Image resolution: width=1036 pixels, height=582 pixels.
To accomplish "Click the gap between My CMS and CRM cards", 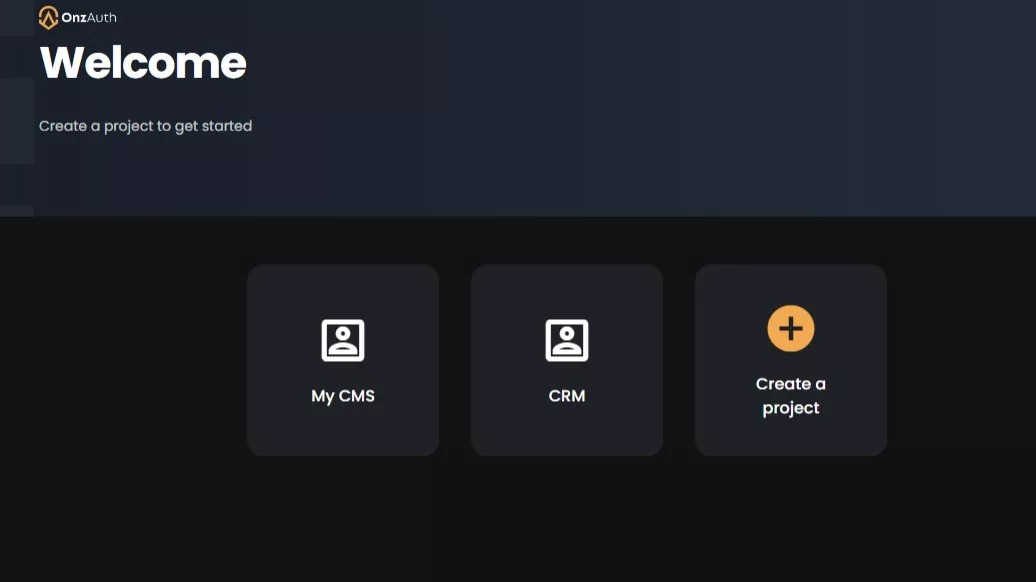I will pyautogui.click(x=455, y=360).
